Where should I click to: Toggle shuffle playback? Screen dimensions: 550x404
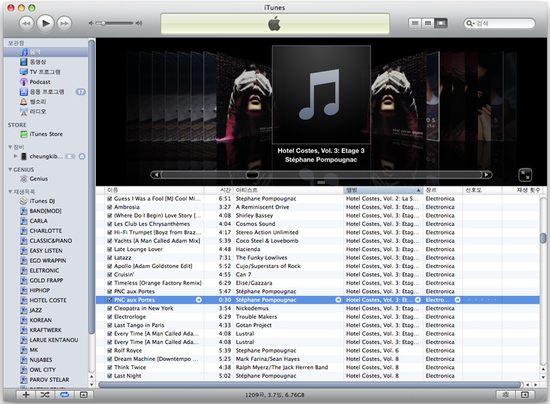pyautogui.click(x=45, y=395)
